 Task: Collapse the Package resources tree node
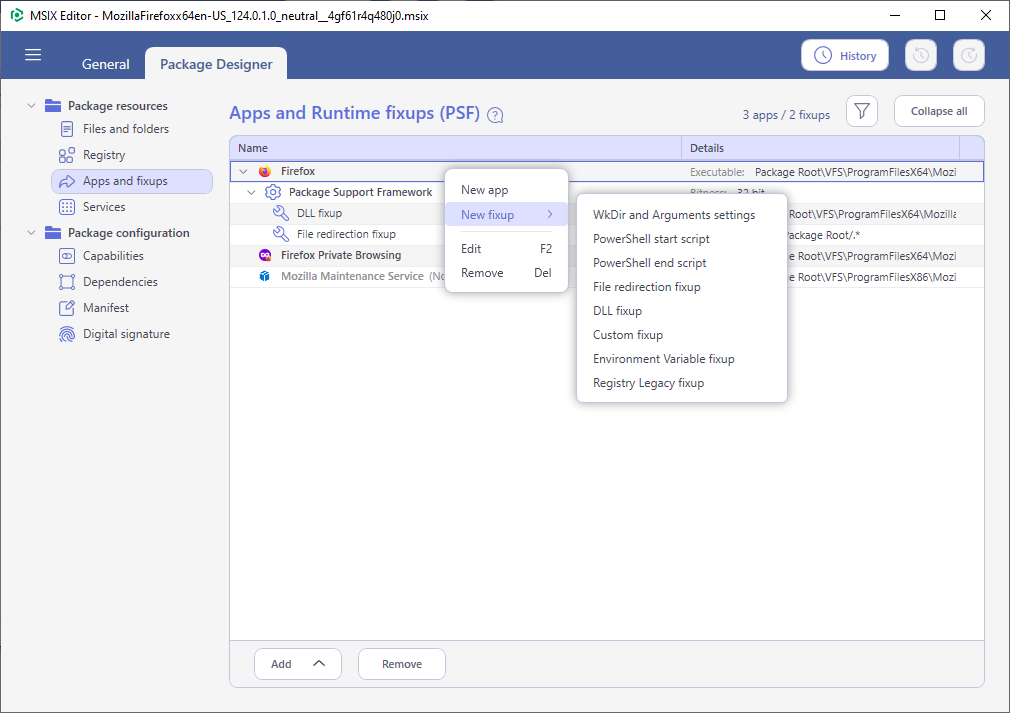tap(31, 106)
